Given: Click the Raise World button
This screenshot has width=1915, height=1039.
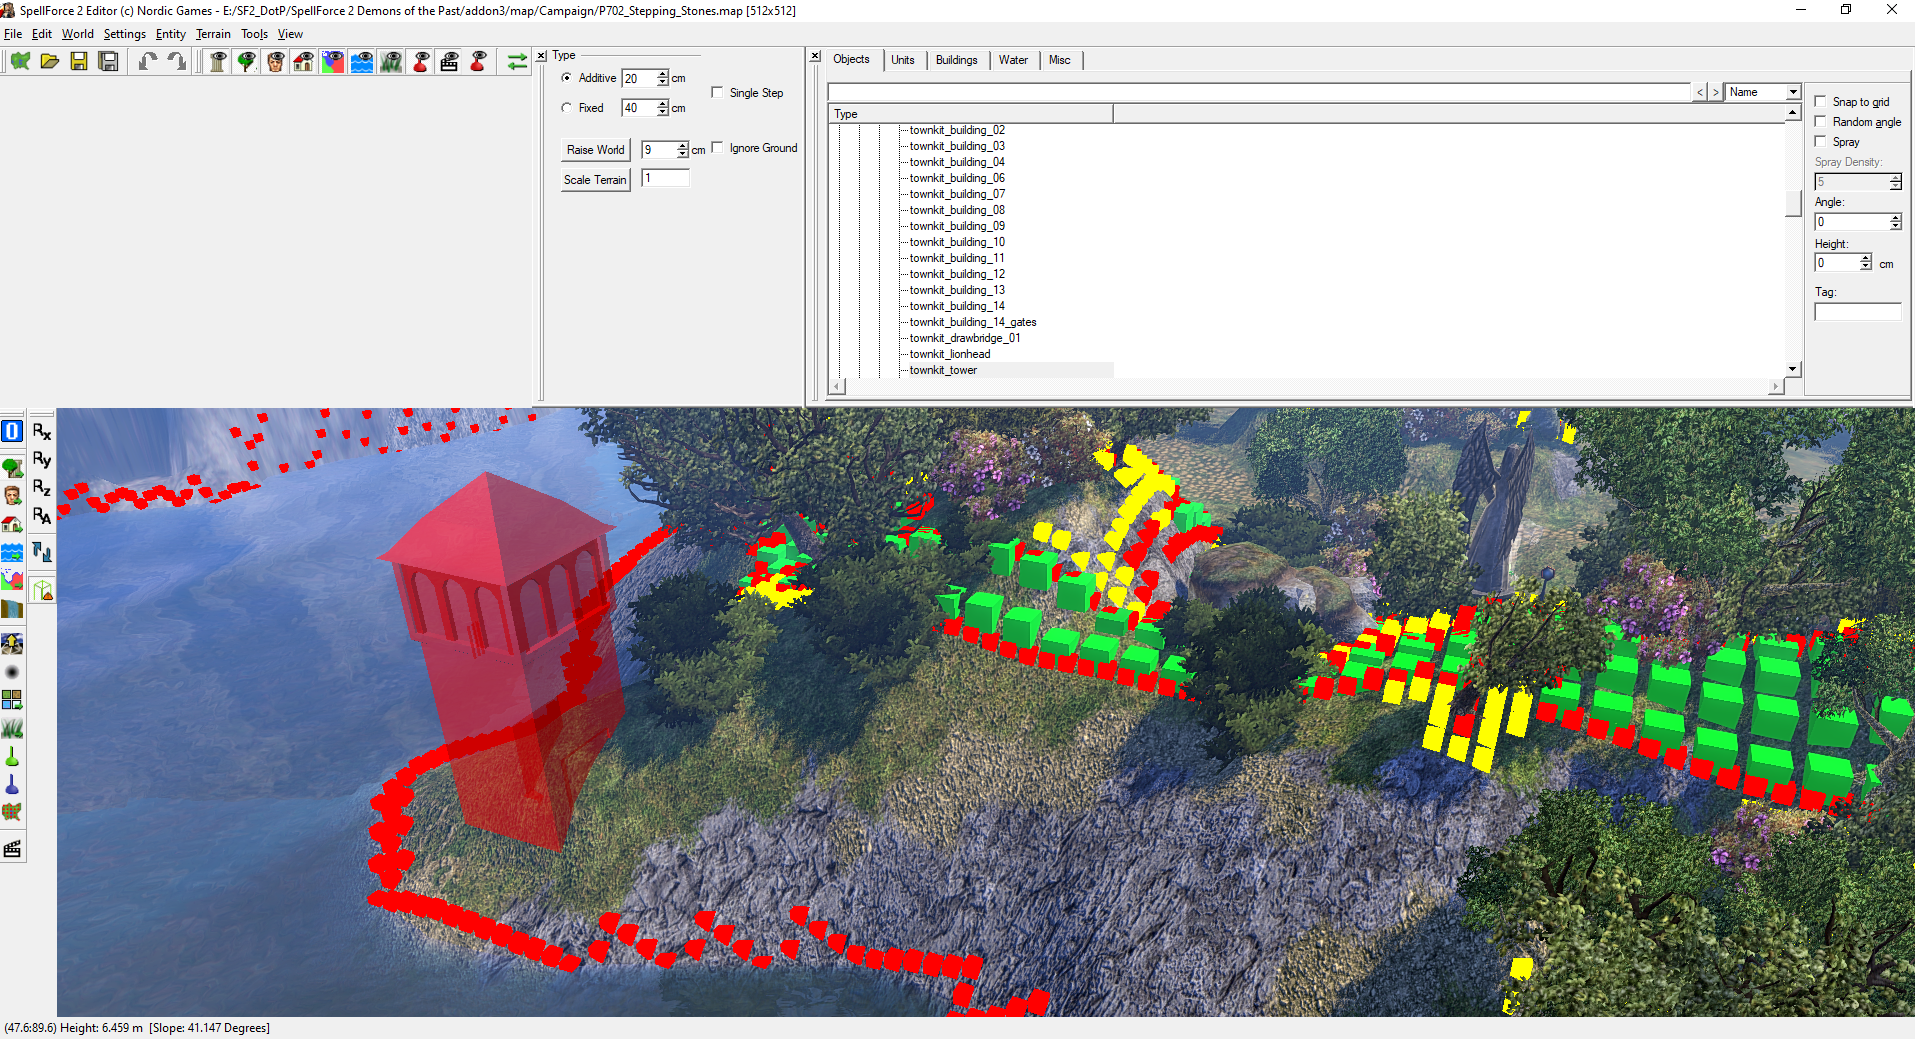Looking at the screenshot, I should pyautogui.click(x=596, y=150).
